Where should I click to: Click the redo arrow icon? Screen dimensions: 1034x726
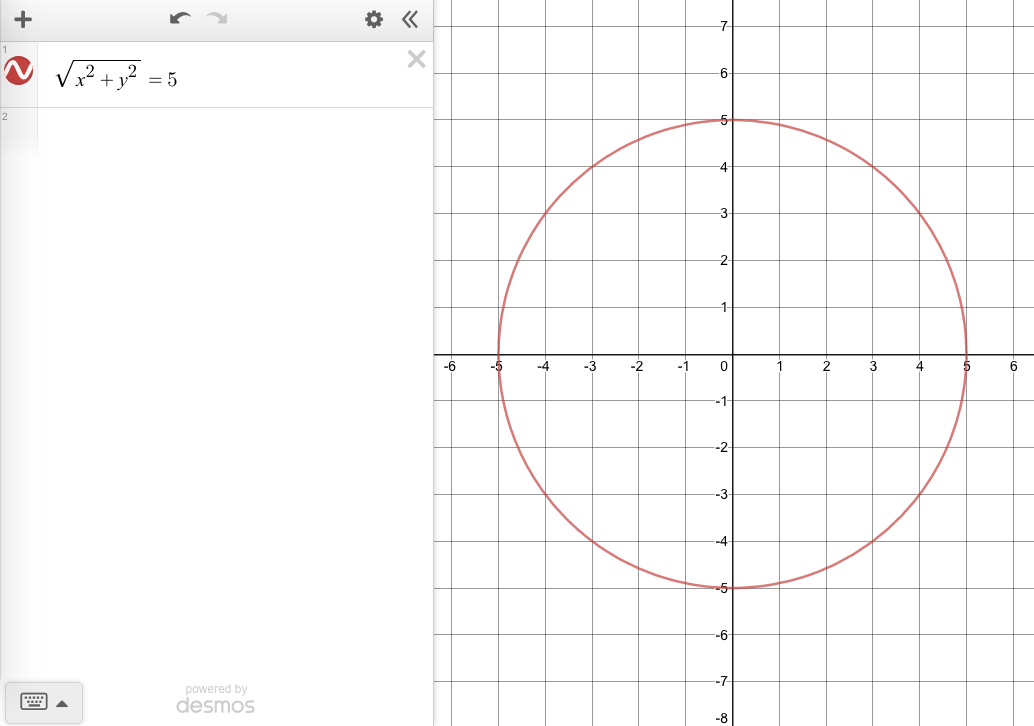[215, 19]
